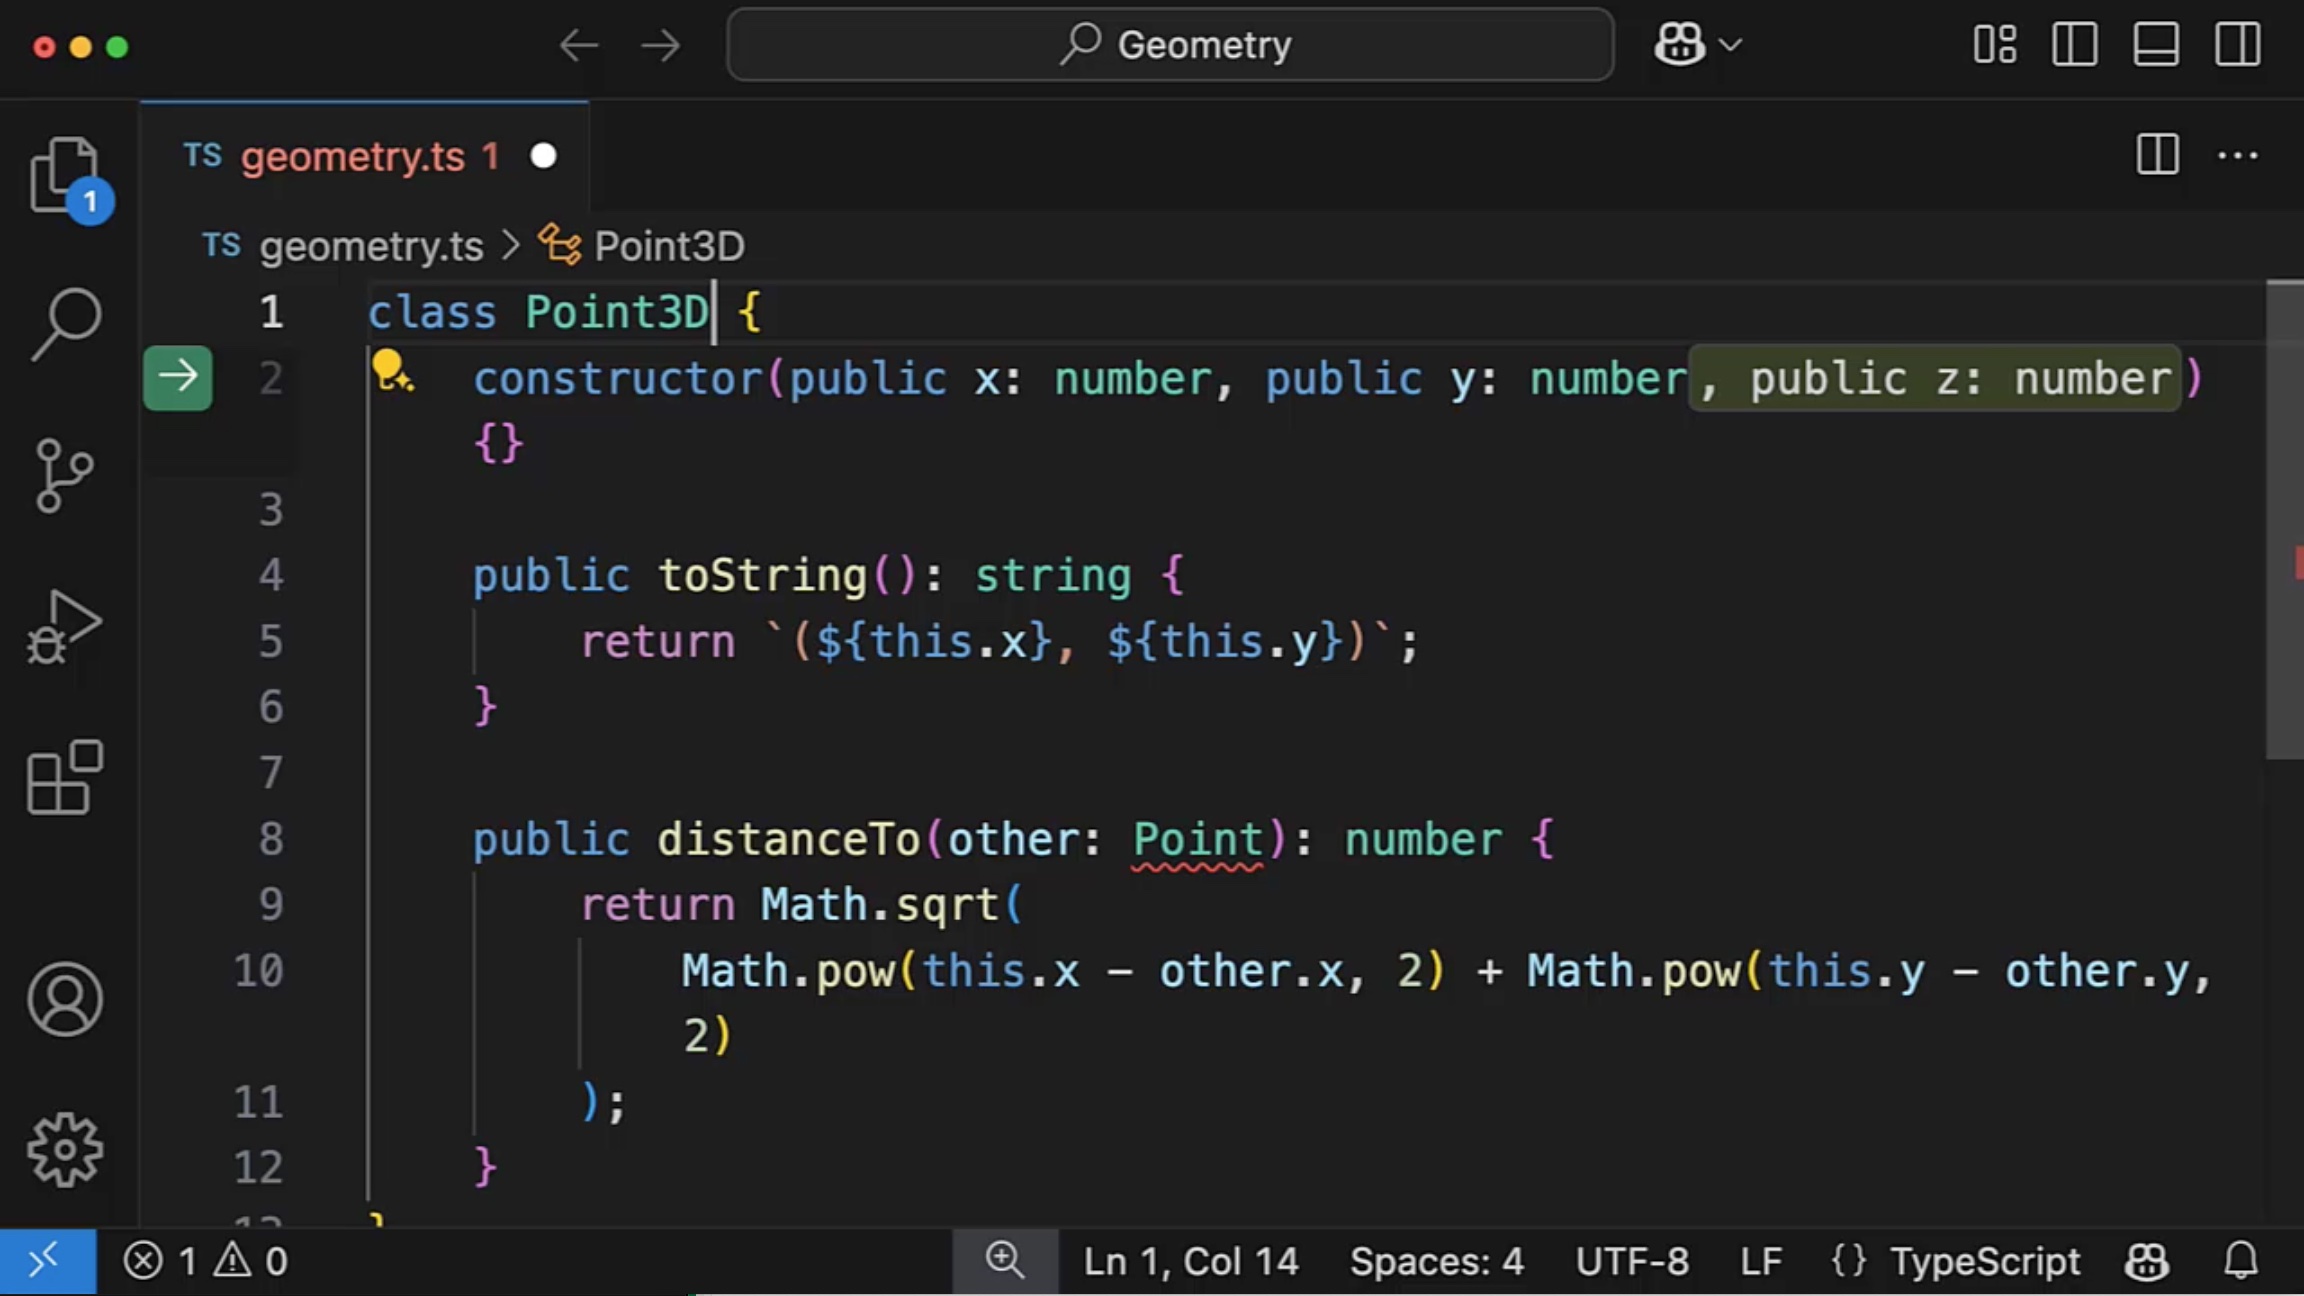Open the Source Control view

(x=64, y=475)
